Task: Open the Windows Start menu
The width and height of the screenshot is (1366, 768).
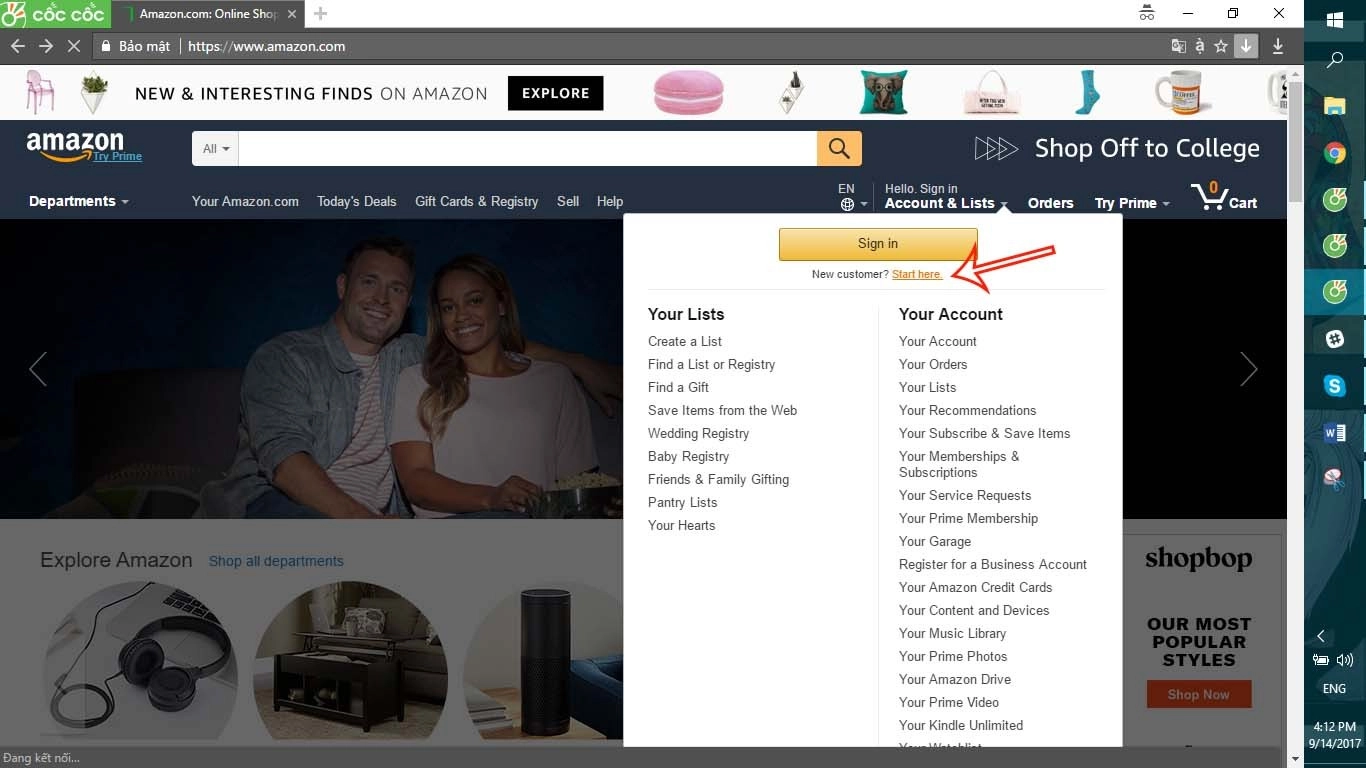Action: 1335,20
